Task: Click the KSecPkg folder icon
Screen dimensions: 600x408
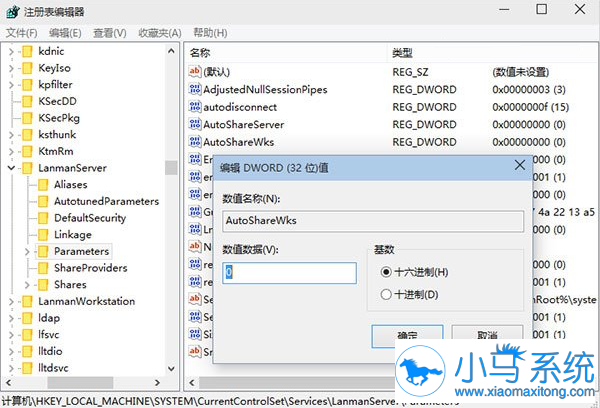Action: (x=27, y=118)
